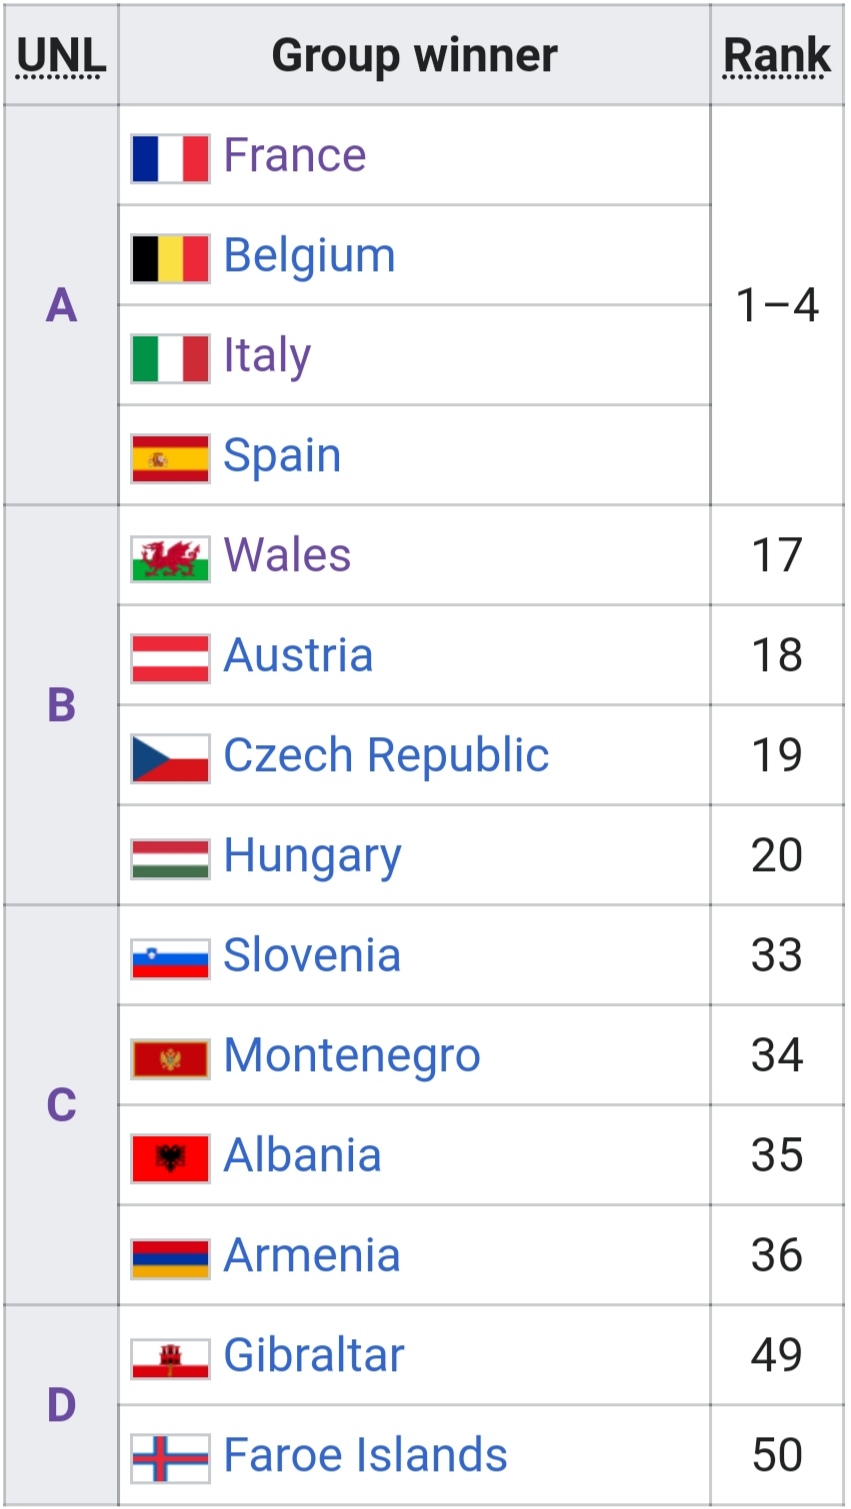The height and width of the screenshot is (1509, 851).
Task: Click the Rank column header abbreviation
Action: tap(777, 55)
